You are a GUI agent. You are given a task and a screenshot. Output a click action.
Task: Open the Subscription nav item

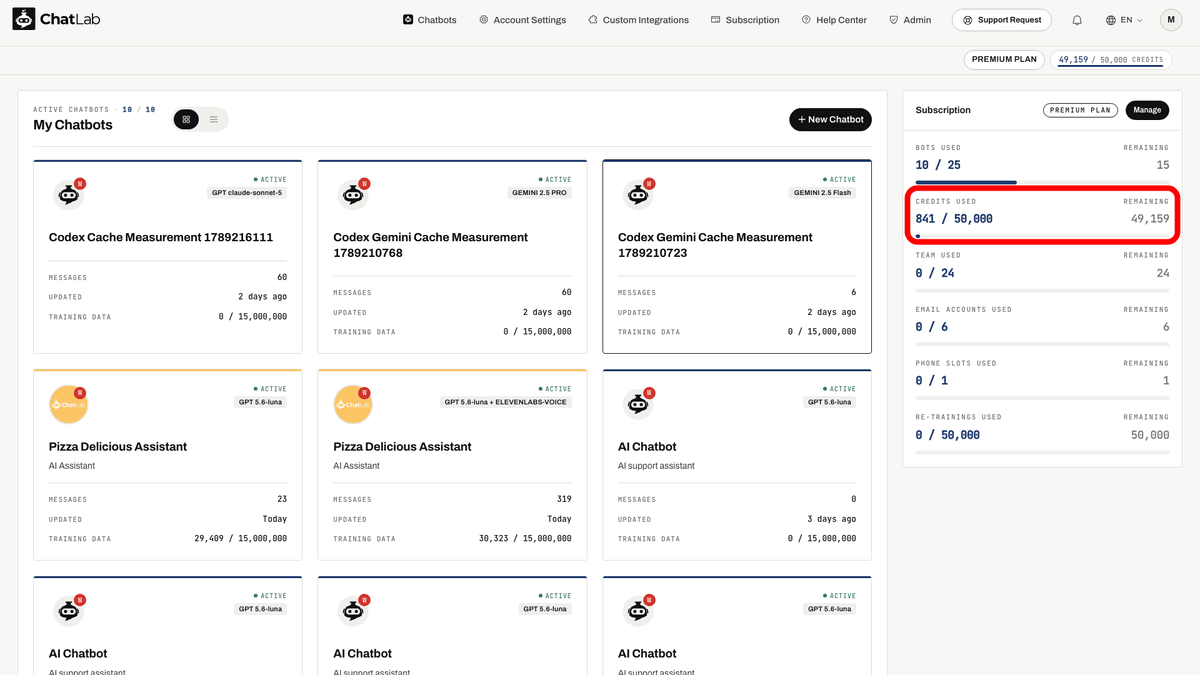point(745,20)
